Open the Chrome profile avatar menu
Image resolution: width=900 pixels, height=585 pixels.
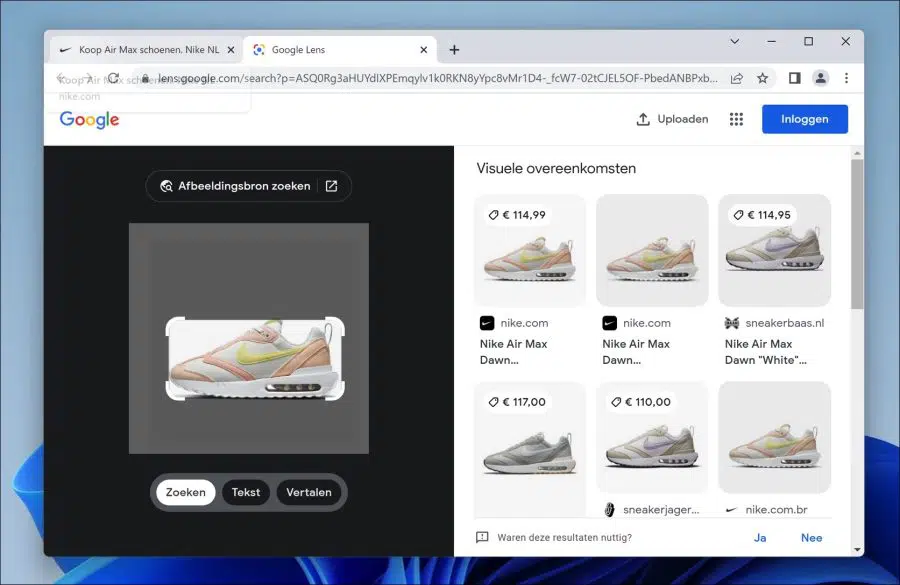point(821,78)
